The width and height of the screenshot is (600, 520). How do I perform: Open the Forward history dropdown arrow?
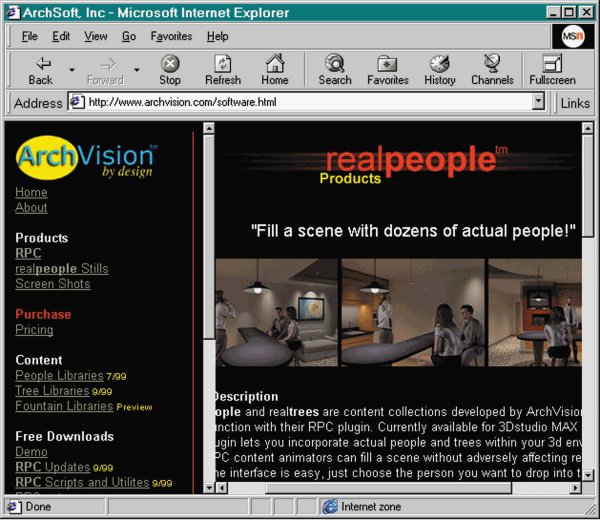point(137,70)
